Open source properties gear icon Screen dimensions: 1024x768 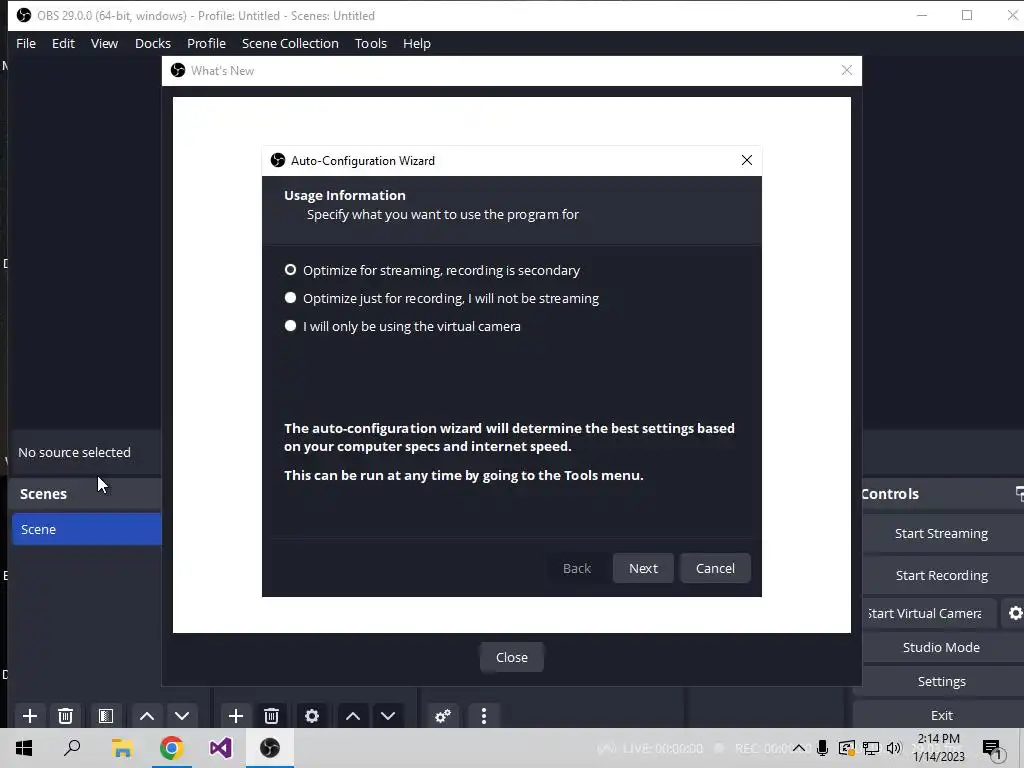tap(312, 716)
